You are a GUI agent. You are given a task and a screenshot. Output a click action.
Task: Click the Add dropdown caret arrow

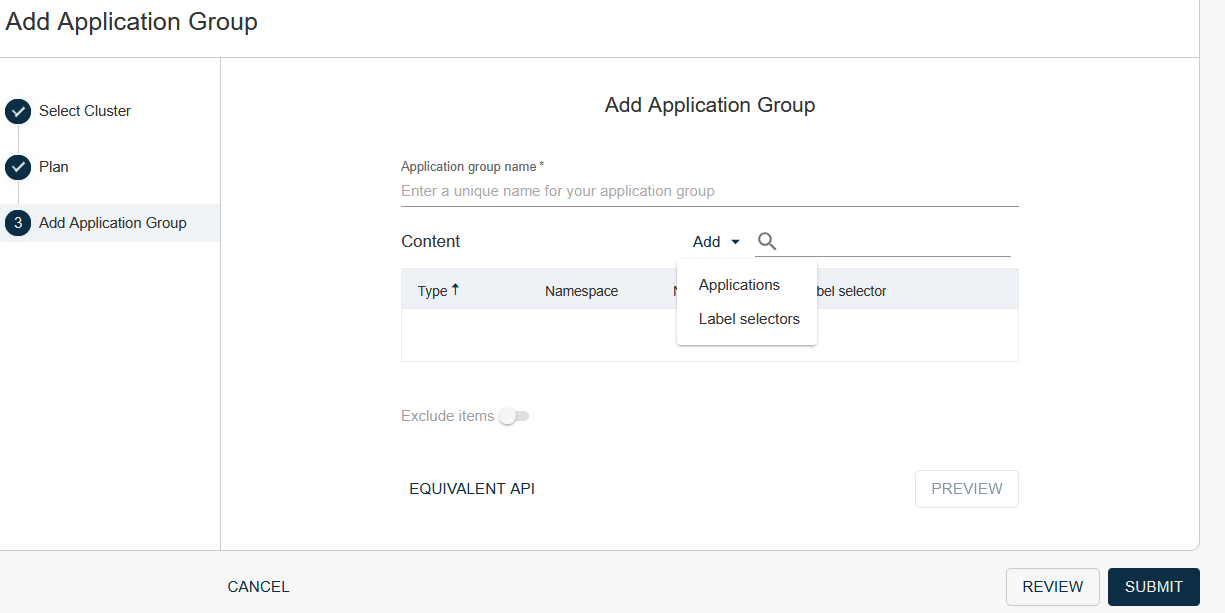[735, 242]
